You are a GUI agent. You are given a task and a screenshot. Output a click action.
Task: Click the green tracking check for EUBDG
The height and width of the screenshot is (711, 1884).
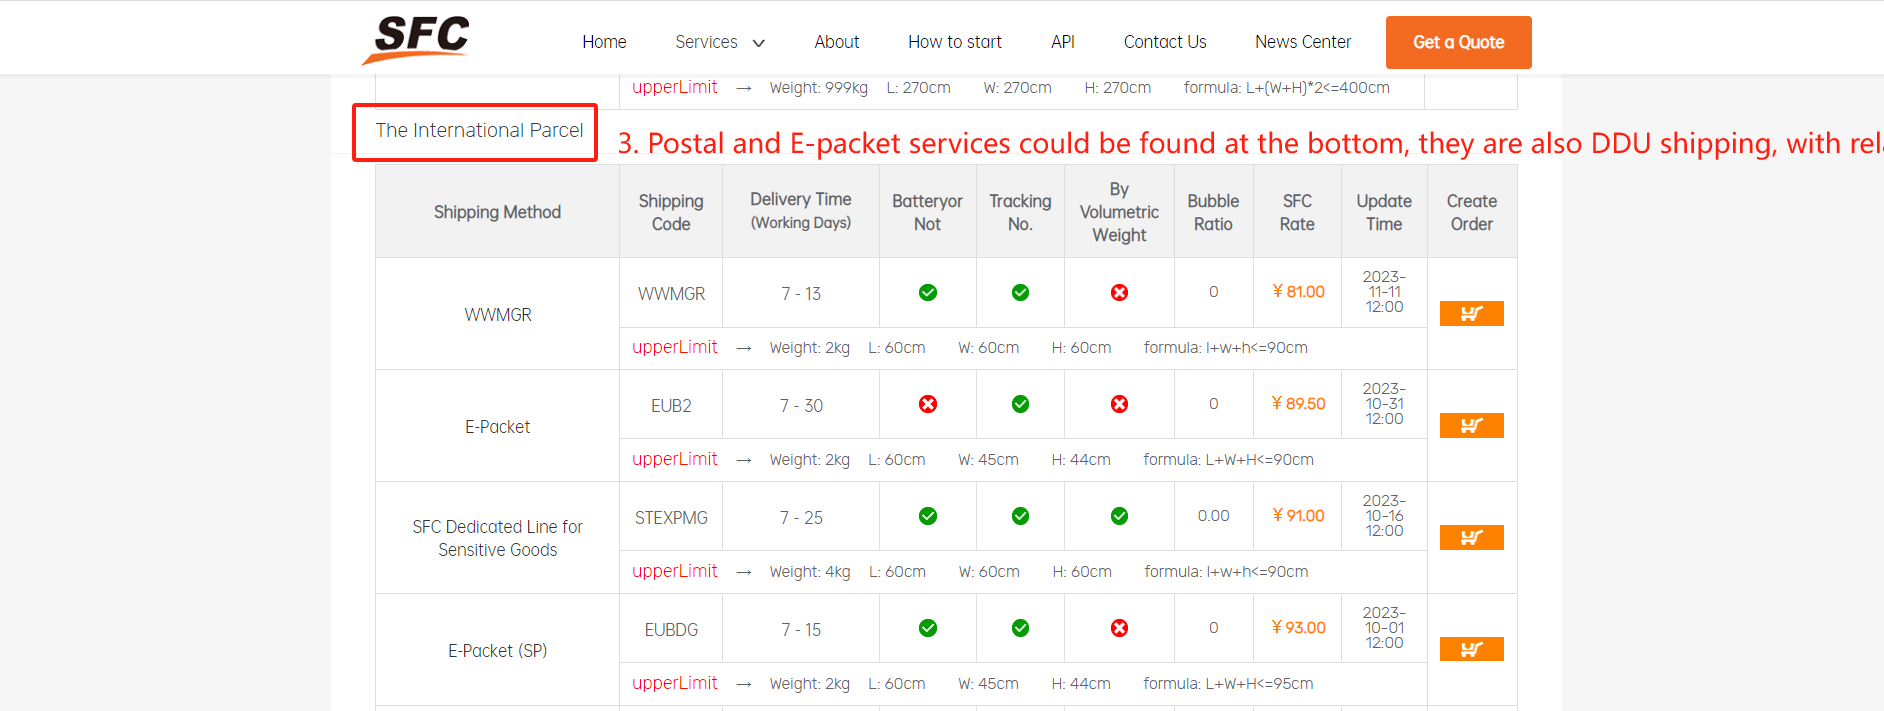(x=1020, y=628)
